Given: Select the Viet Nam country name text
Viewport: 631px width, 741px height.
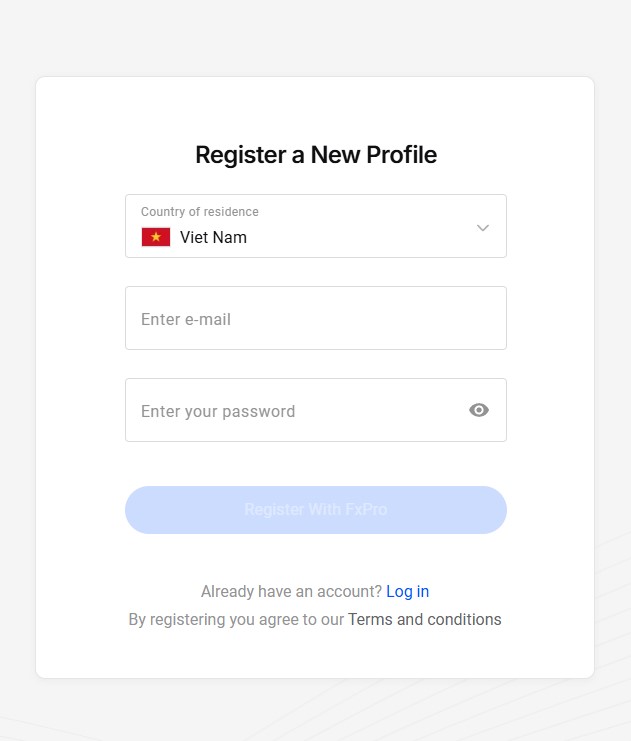Looking at the screenshot, I should [x=213, y=237].
